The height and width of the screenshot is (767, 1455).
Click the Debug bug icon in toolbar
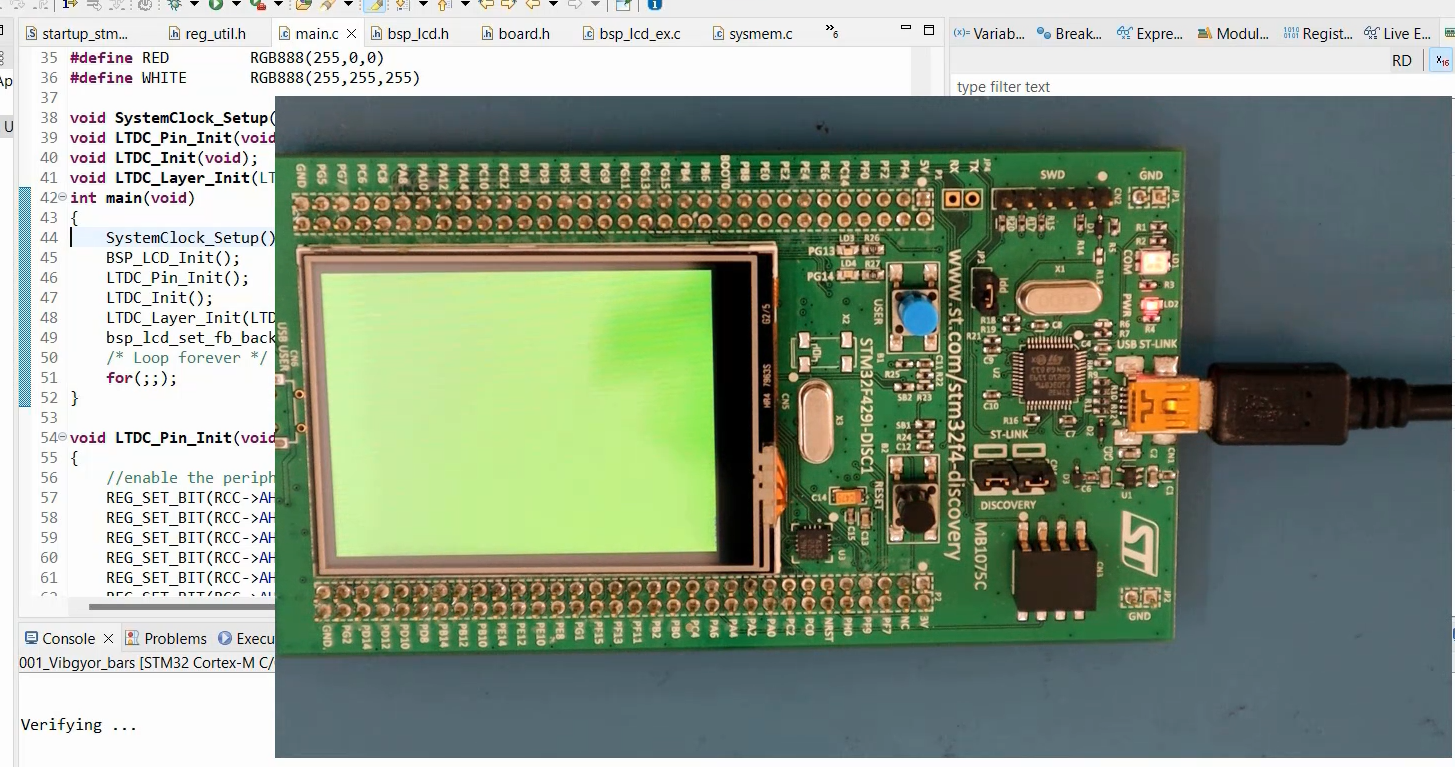click(x=175, y=4)
